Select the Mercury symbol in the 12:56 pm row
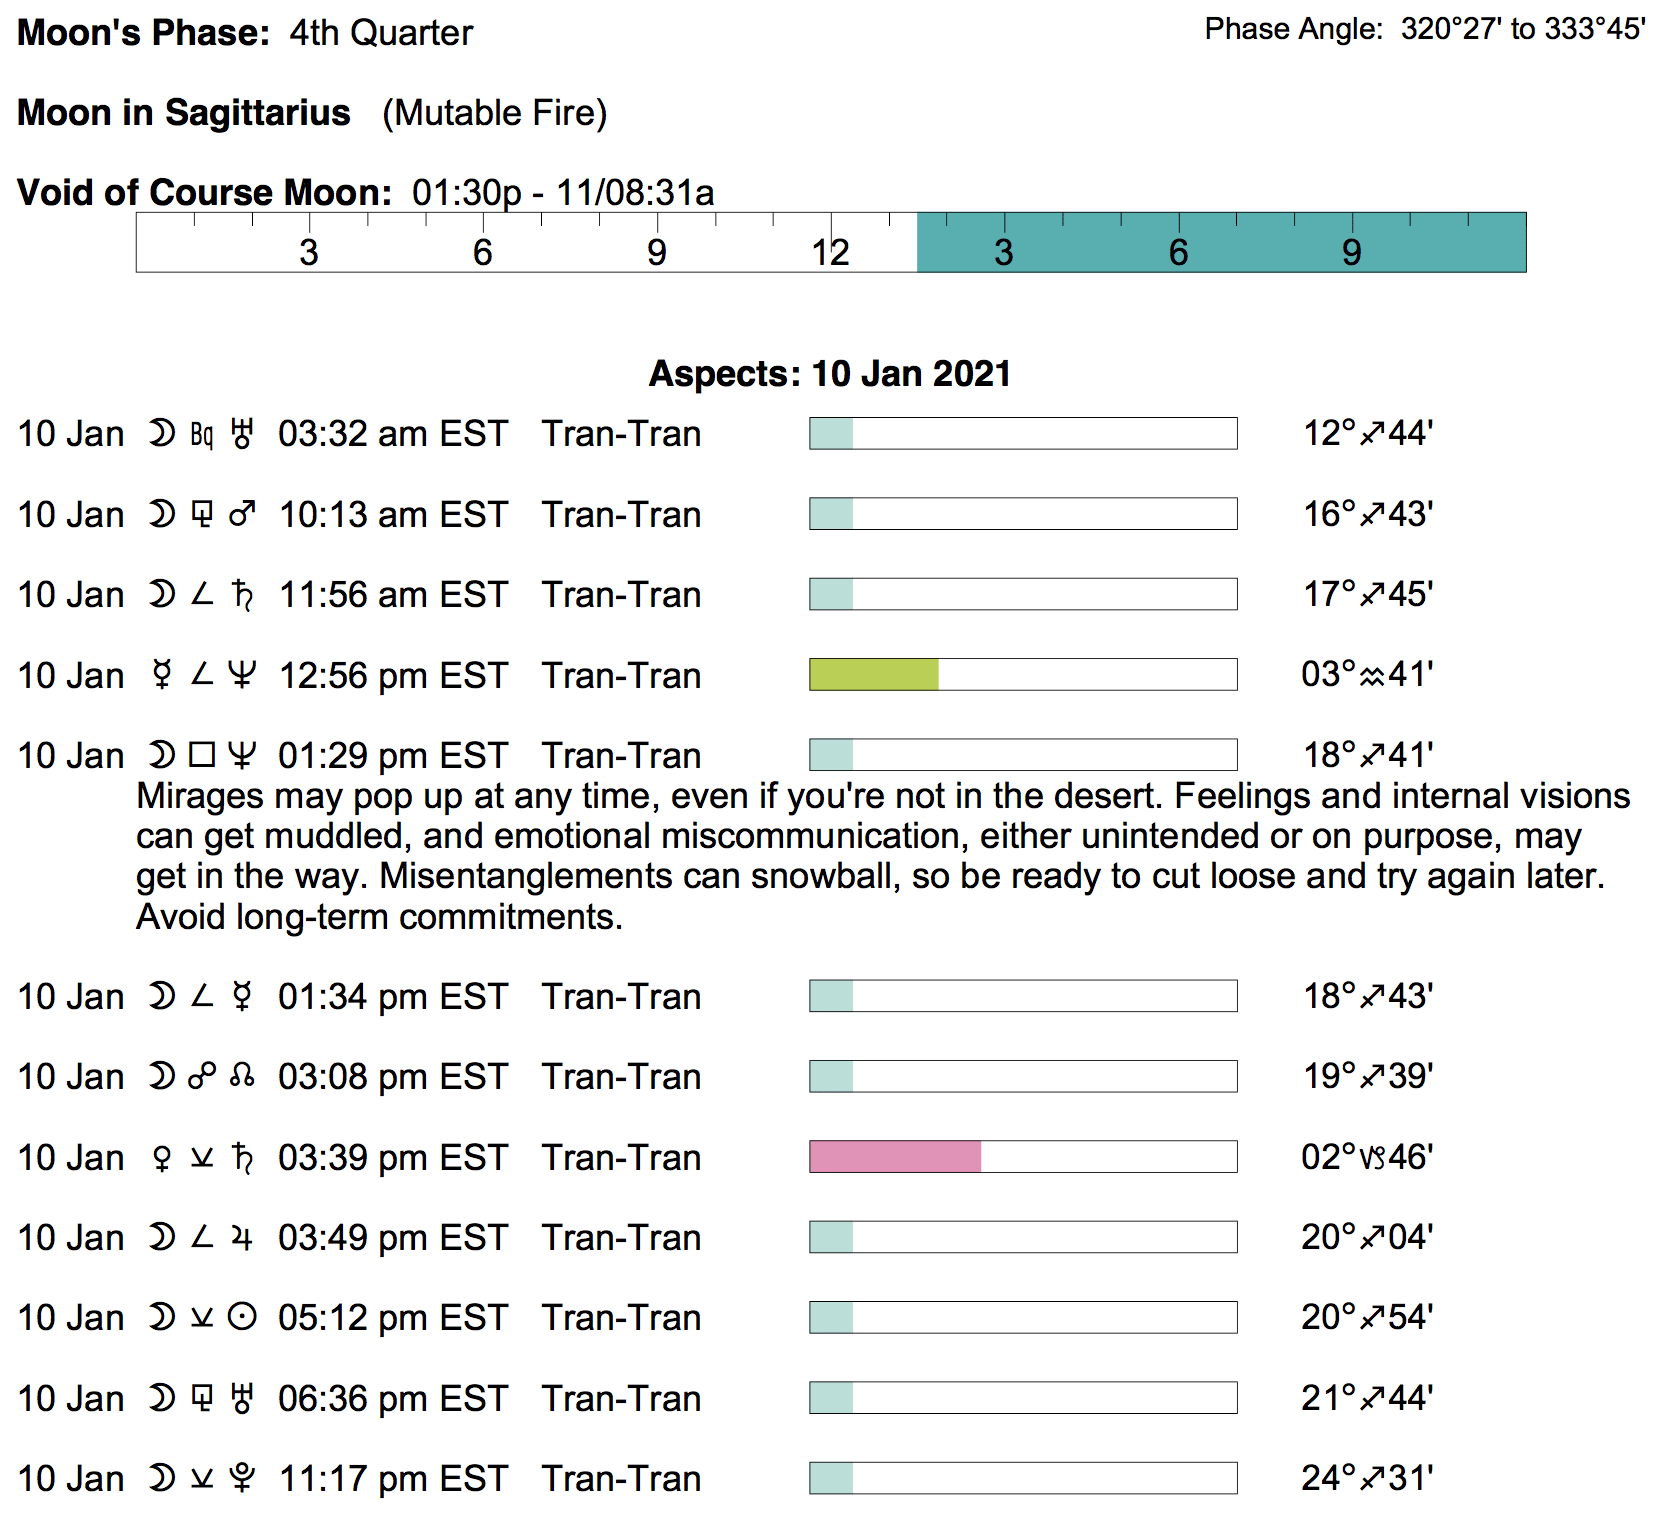This screenshot has width=1662, height=1522. 161,676
